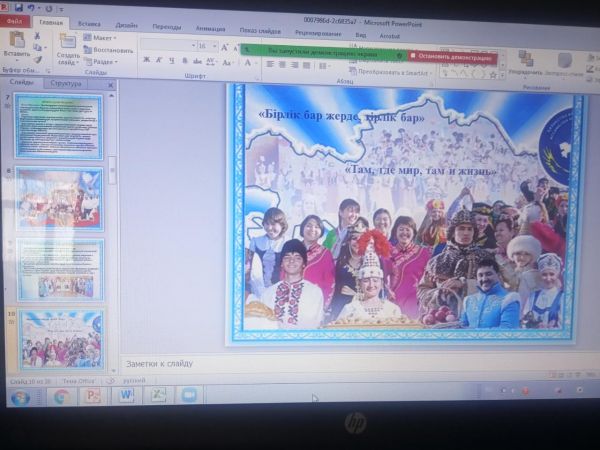Switch to the Вставка ribbon tab

click(x=89, y=22)
